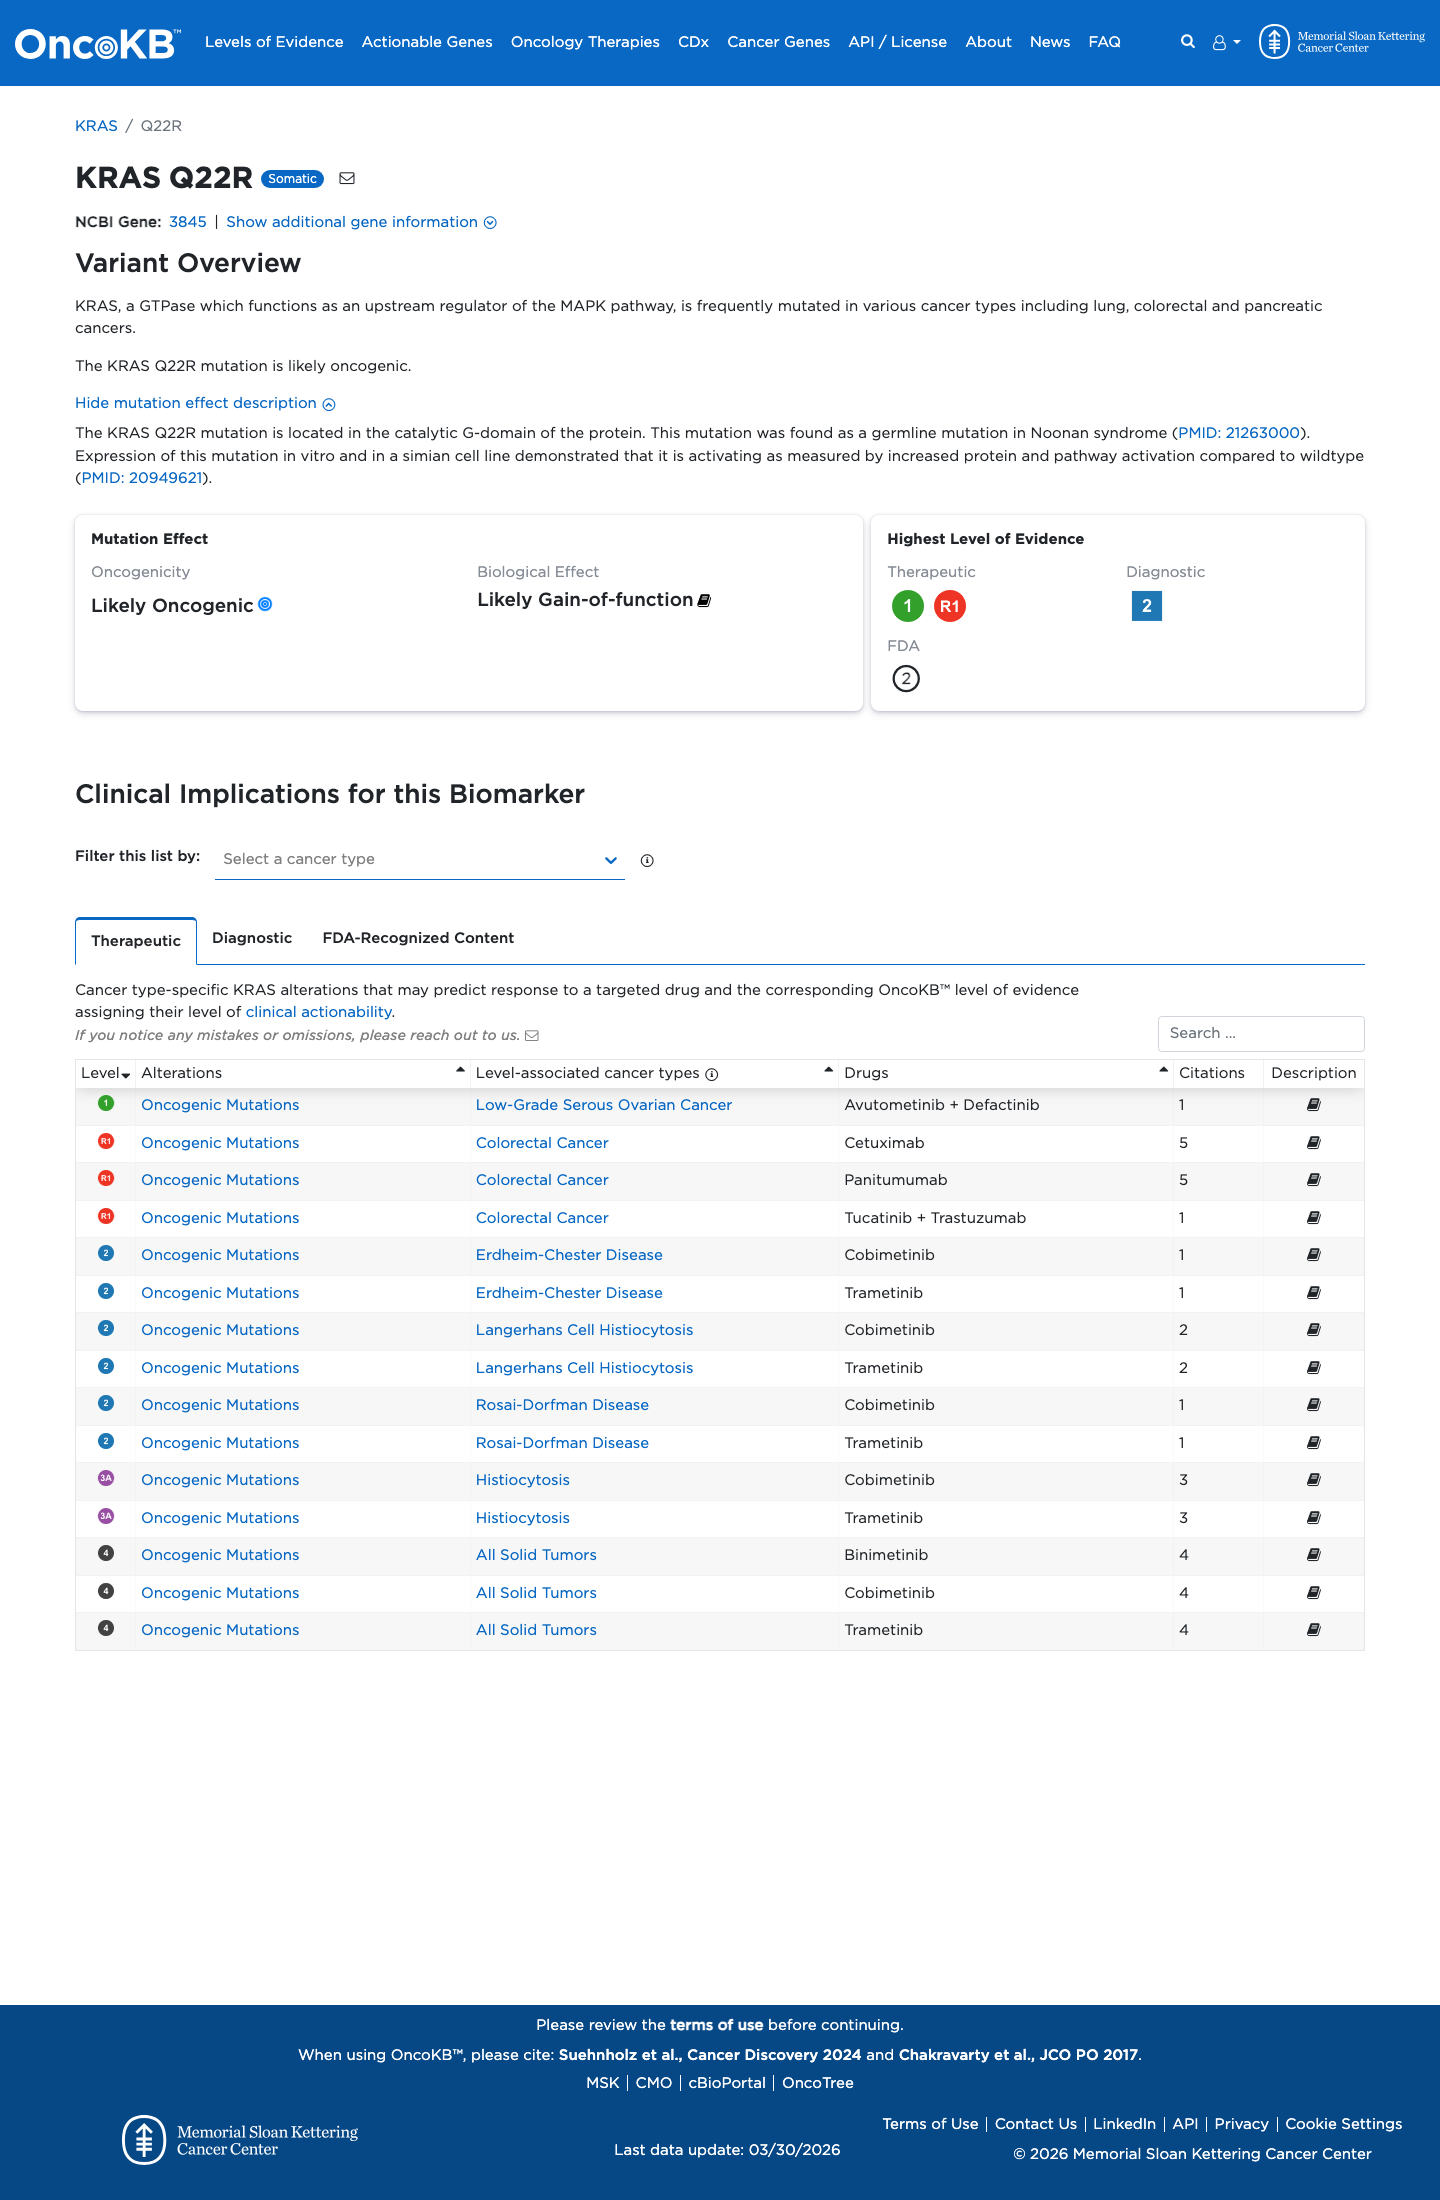The image size is (1440, 2200).
Task: Click Contact Us footer link
Action: pos(1036,2124)
